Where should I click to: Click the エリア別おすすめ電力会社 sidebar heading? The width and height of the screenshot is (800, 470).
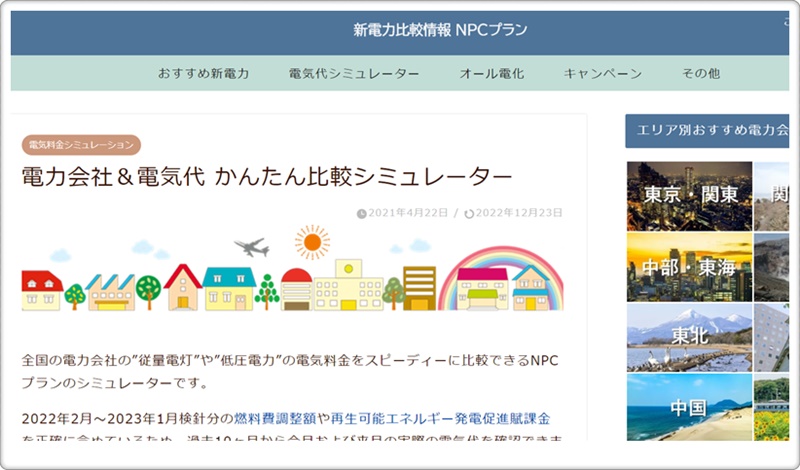point(707,131)
